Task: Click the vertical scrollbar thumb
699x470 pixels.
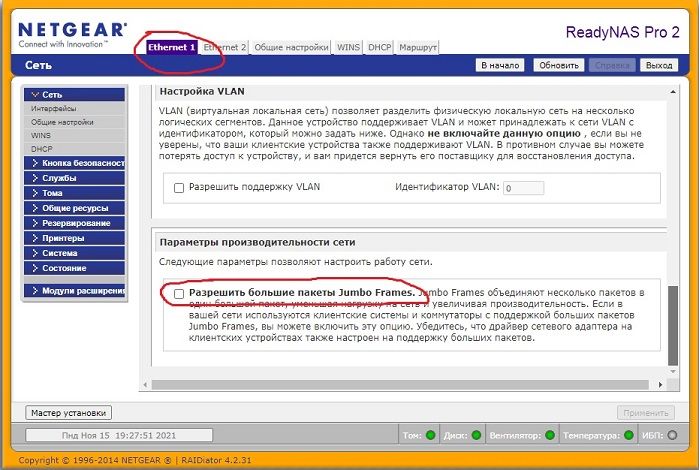Action: coord(673,326)
